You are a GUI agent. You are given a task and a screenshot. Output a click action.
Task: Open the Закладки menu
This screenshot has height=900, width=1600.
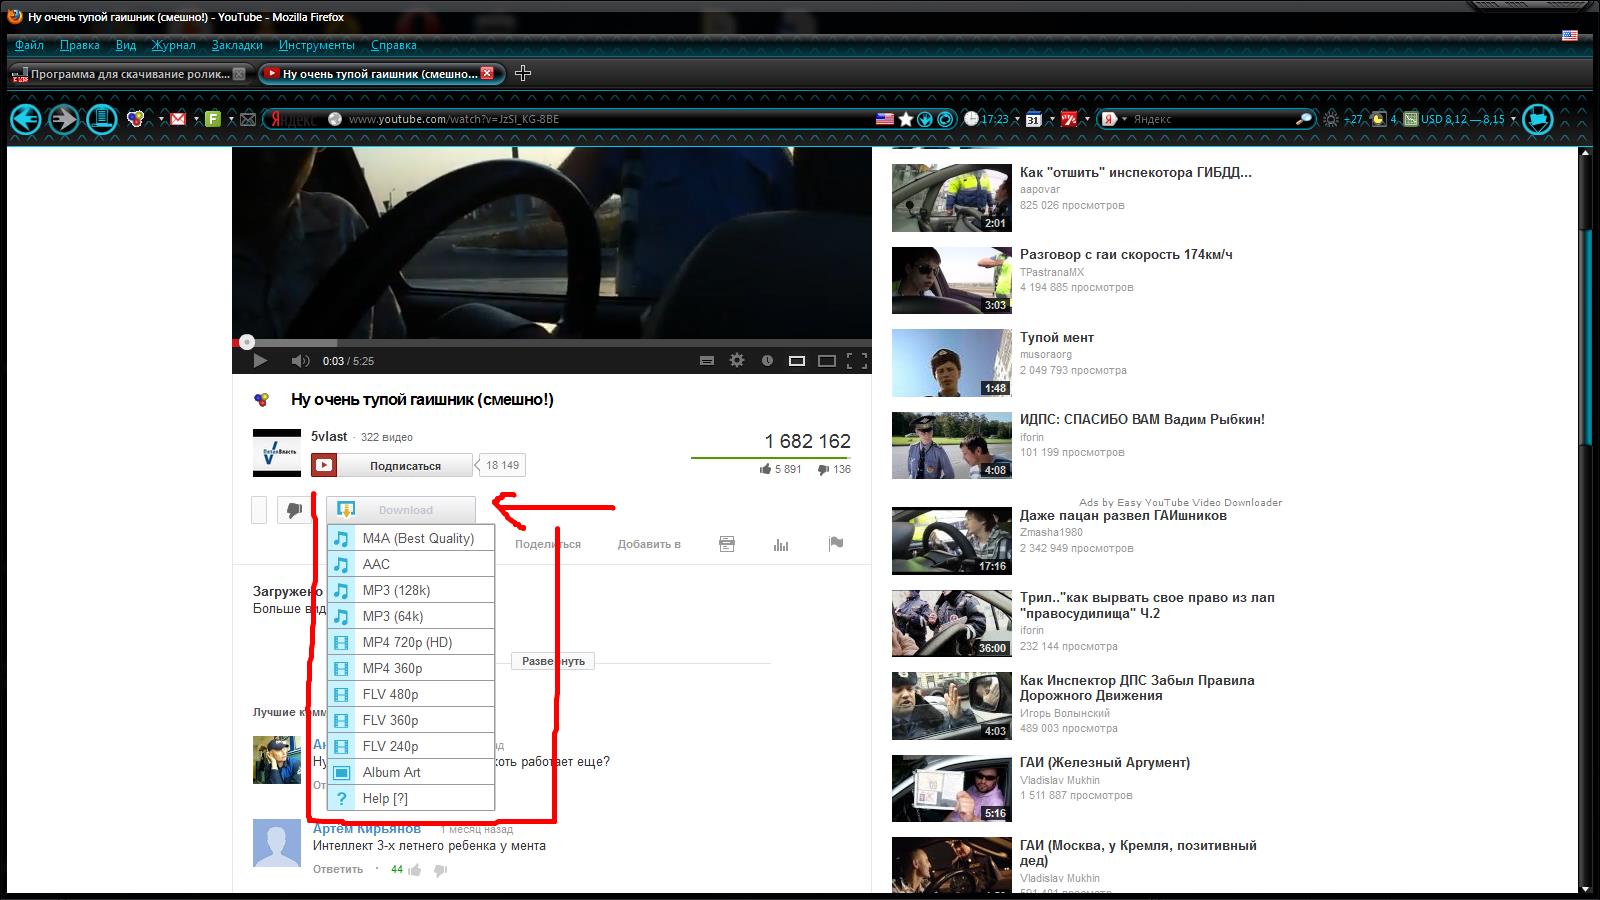tap(237, 45)
